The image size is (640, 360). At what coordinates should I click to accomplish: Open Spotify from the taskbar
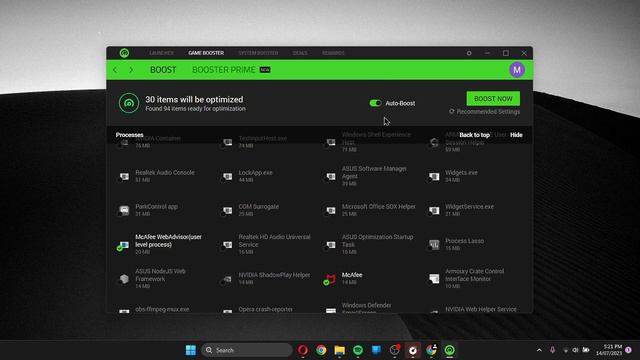(358, 350)
